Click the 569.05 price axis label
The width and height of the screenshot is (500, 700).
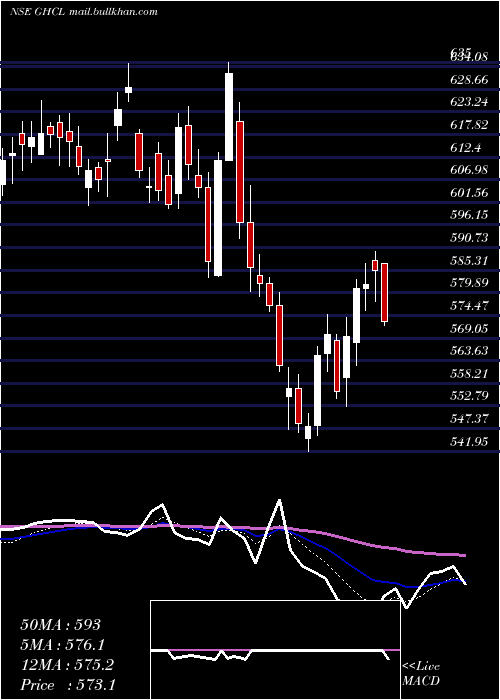[x=469, y=329]
